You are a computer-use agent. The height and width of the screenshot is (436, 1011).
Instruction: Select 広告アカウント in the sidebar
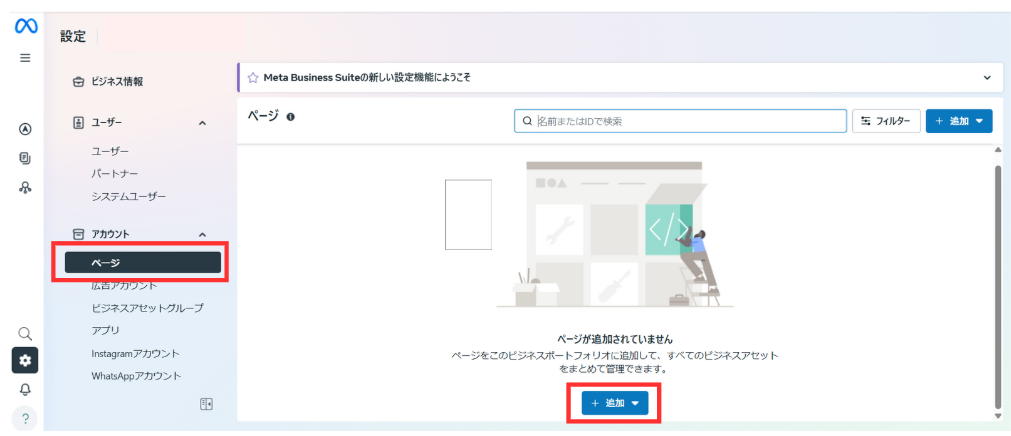click(x=124, y=285)
